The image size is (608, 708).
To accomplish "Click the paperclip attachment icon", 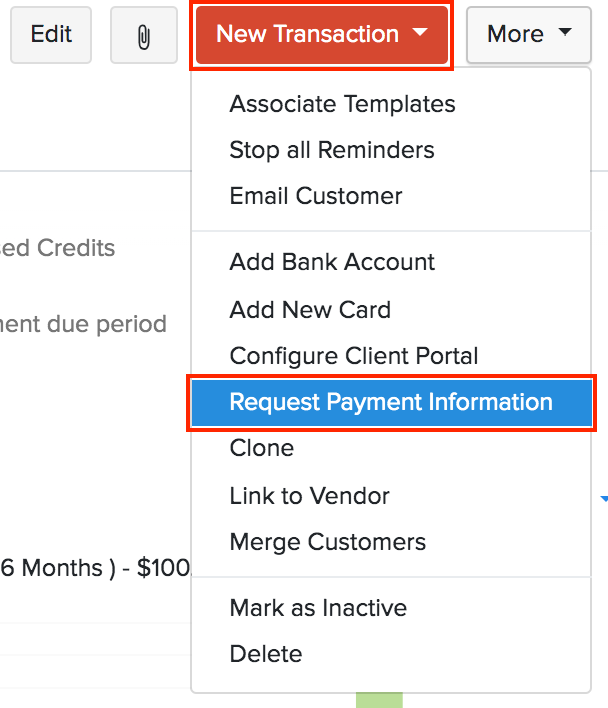I will [x=144, y=35].
